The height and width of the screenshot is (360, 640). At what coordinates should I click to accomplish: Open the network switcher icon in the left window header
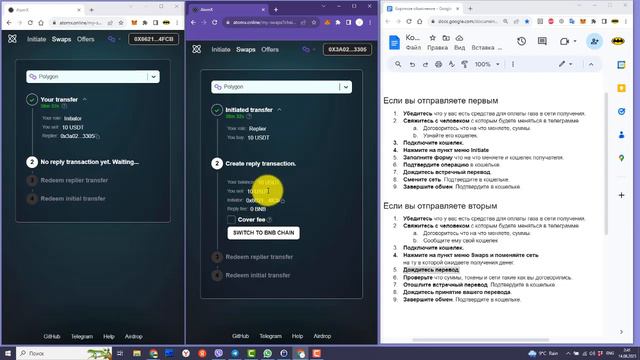[113, 39]
